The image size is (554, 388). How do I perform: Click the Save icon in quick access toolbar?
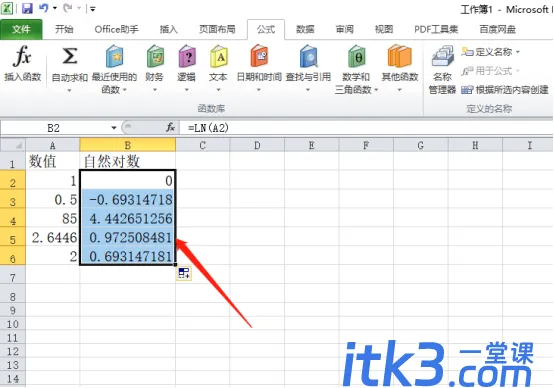[x=27, y=8]
